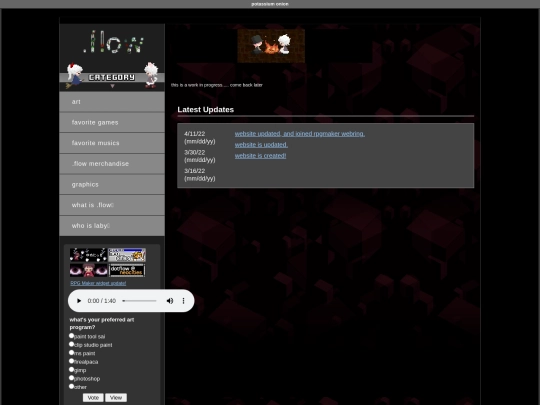Seek in the audio progress slider

[139, 301]
